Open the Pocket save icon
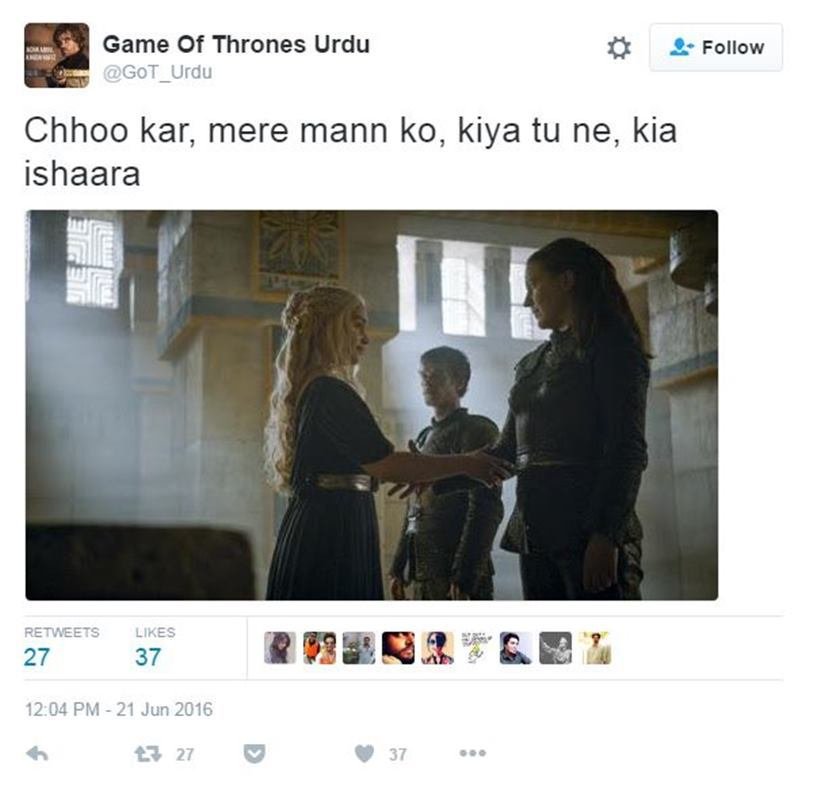820x796 pixels. pos(254,754)
